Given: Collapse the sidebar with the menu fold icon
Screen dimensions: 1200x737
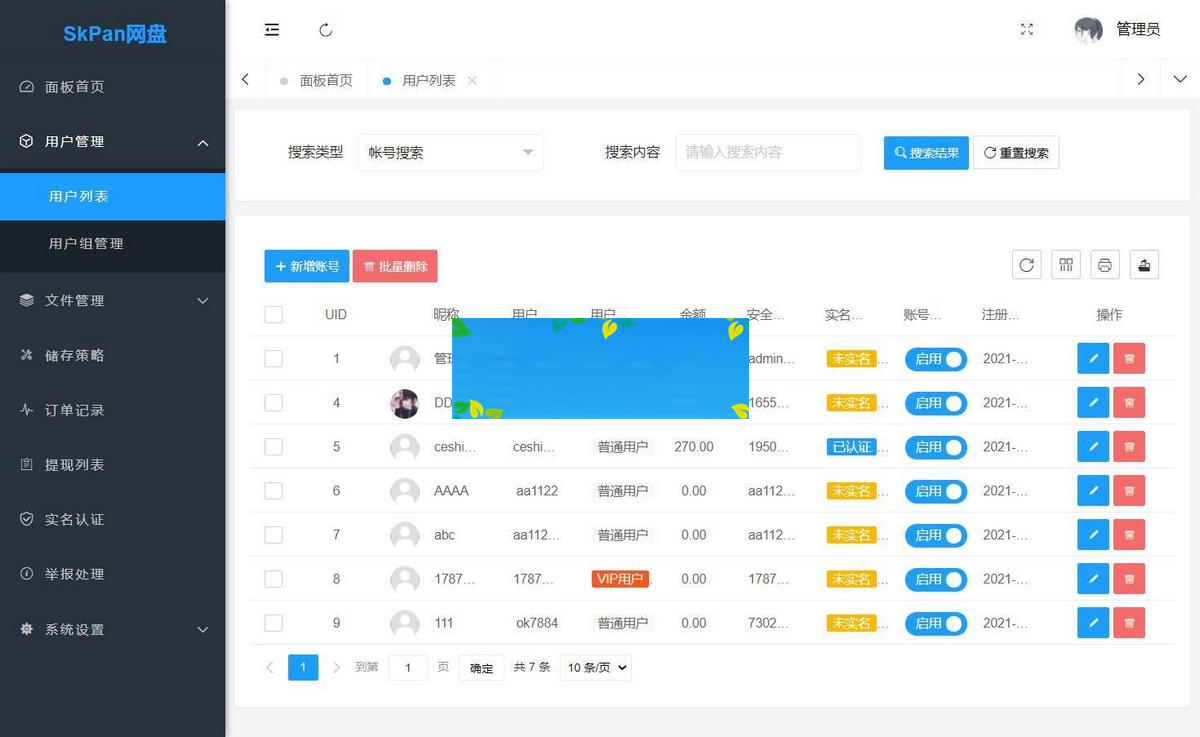Looking at the screenshot, I should [x=272, y=30].
